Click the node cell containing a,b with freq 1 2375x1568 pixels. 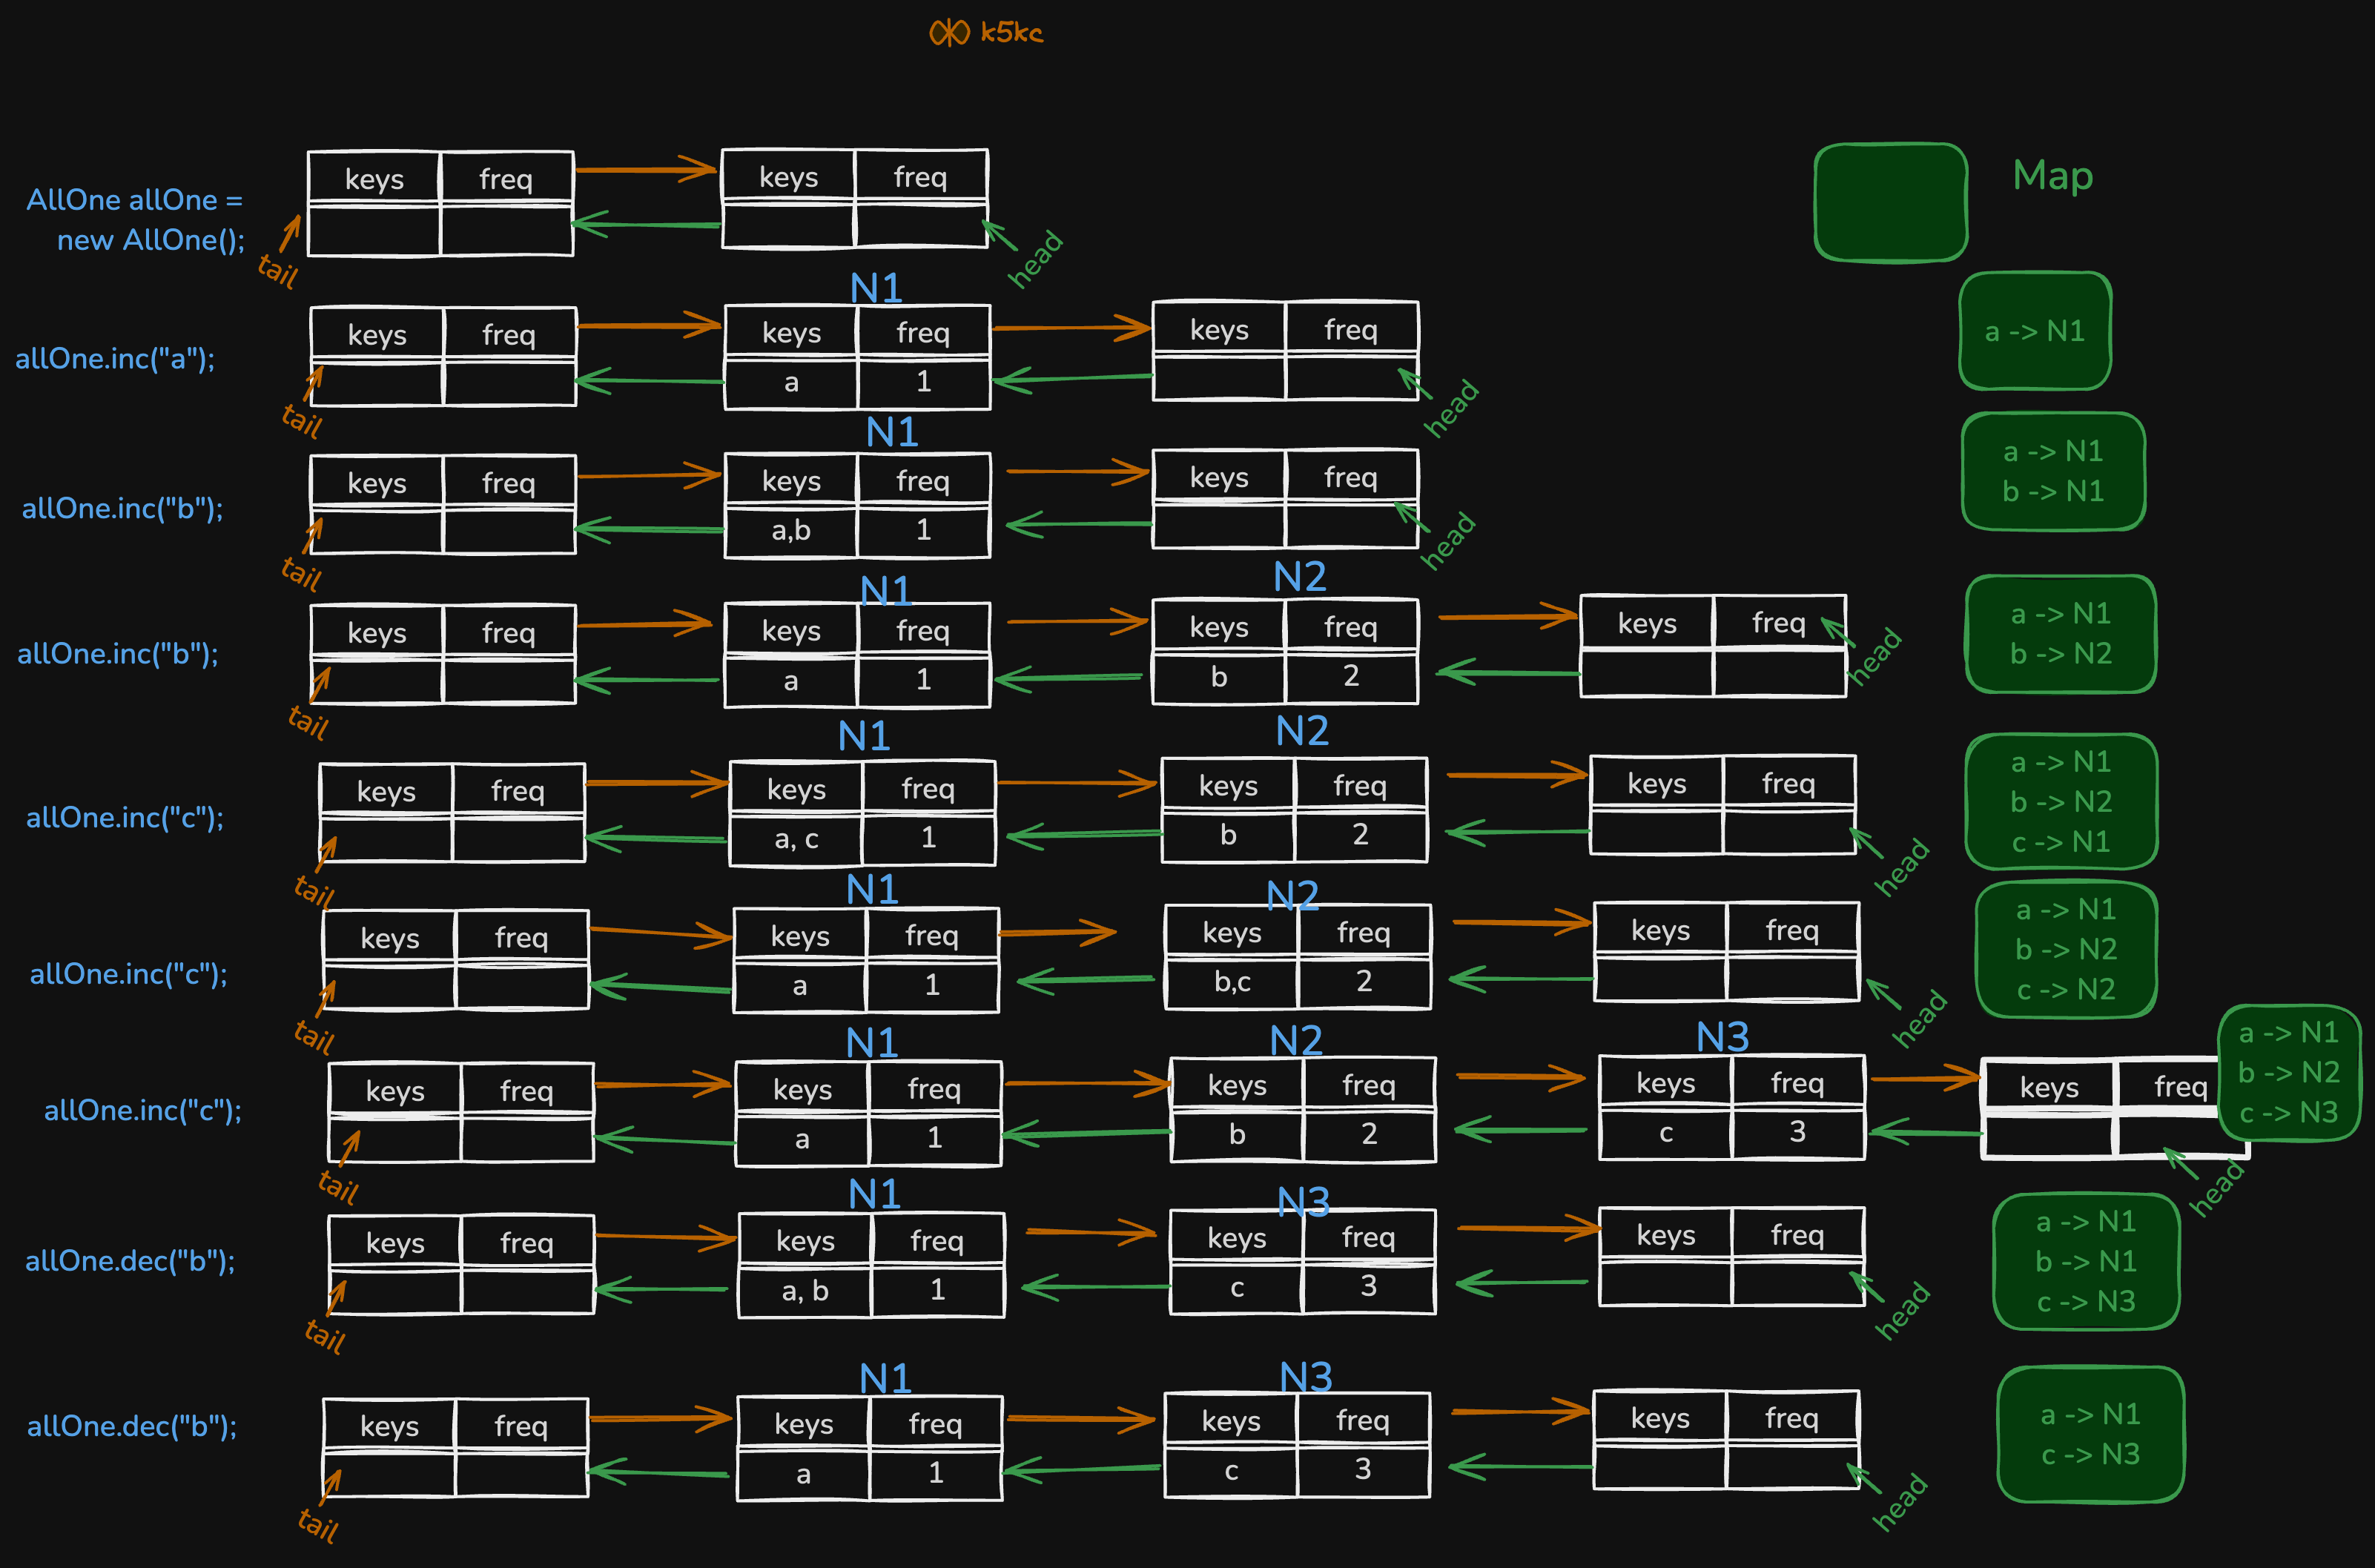pyautogui.click(x=793, y=531)
